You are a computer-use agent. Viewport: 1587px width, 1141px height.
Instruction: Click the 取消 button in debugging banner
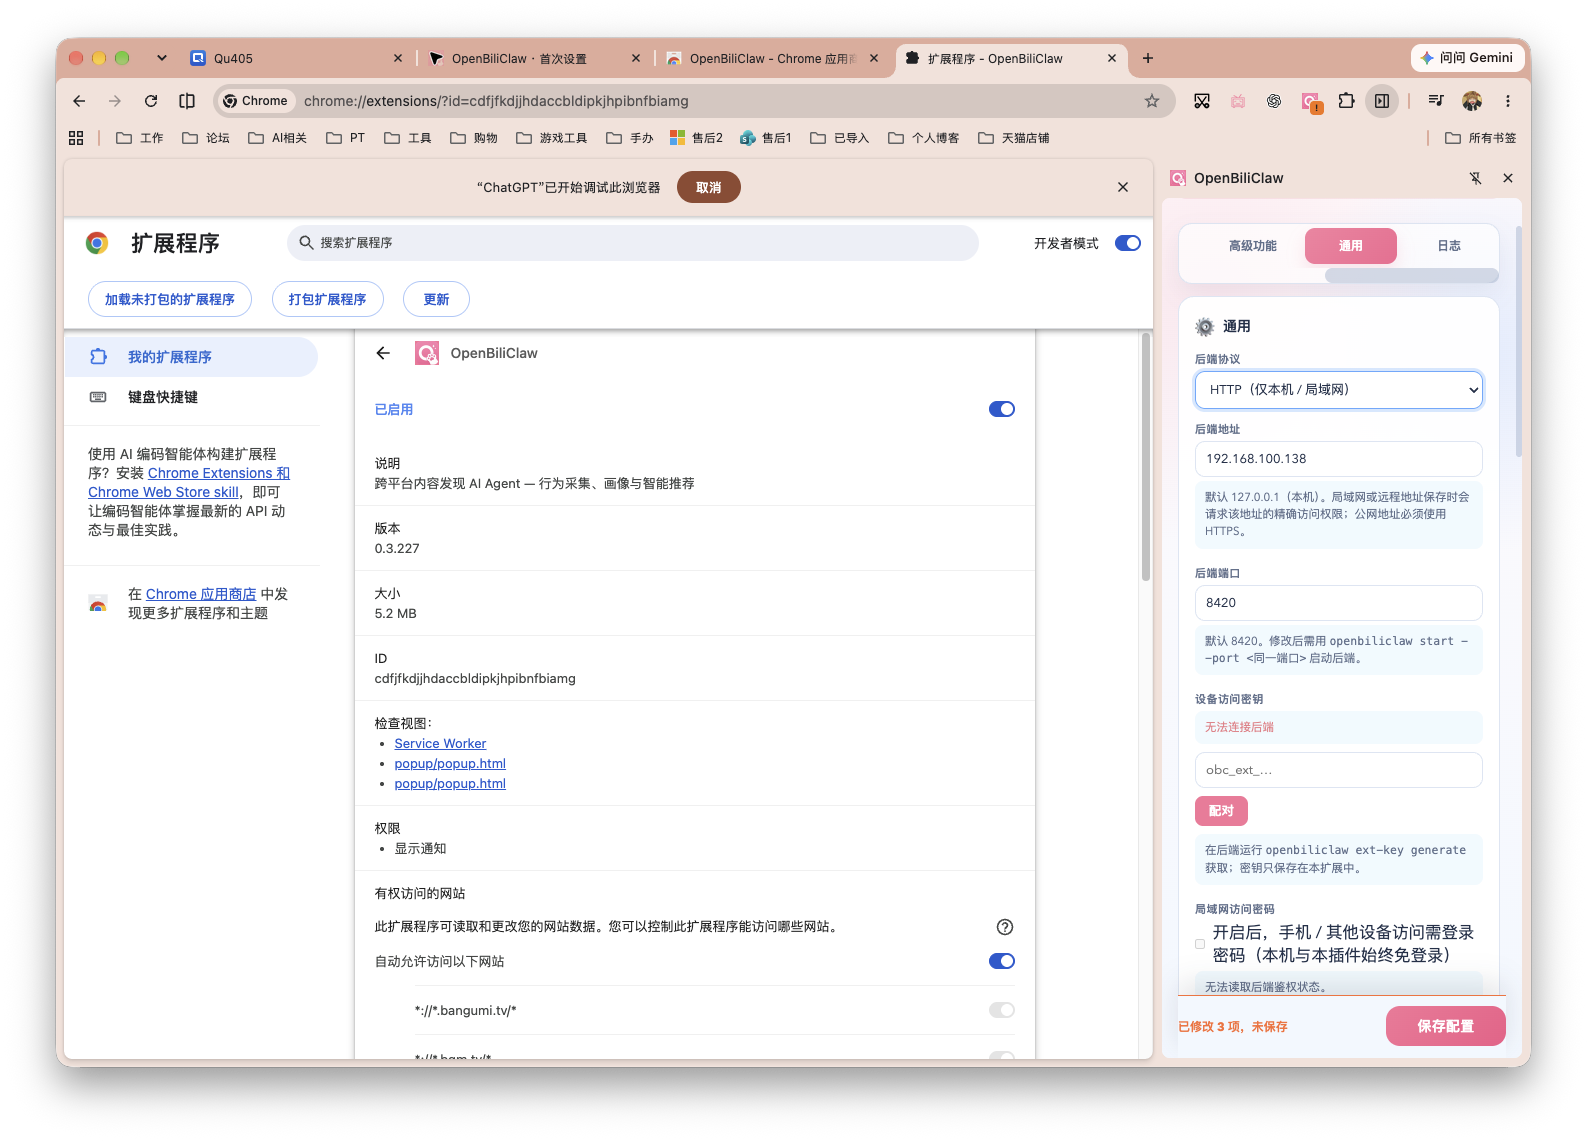point(709,187)
